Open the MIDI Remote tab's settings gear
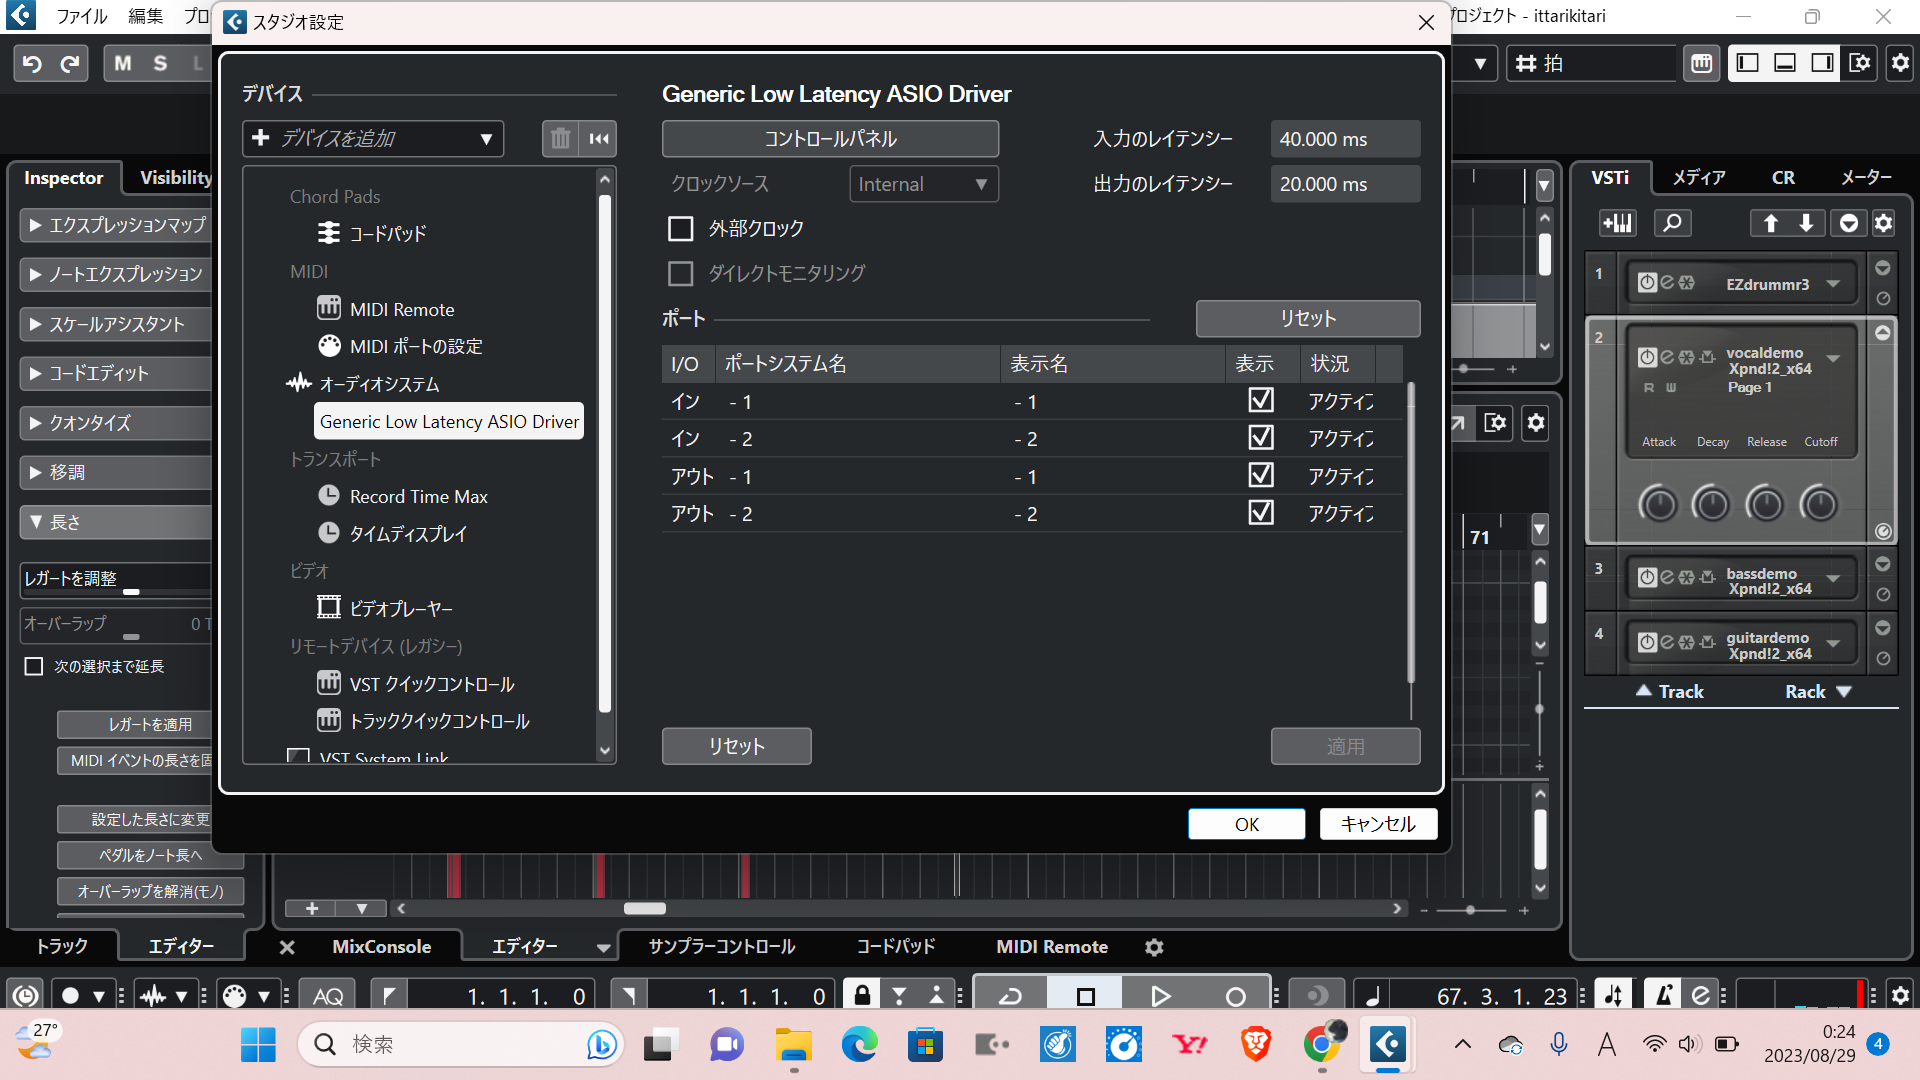Image resolution: width=1920 pixels, height=1080 pixels. pos(1154,946)
